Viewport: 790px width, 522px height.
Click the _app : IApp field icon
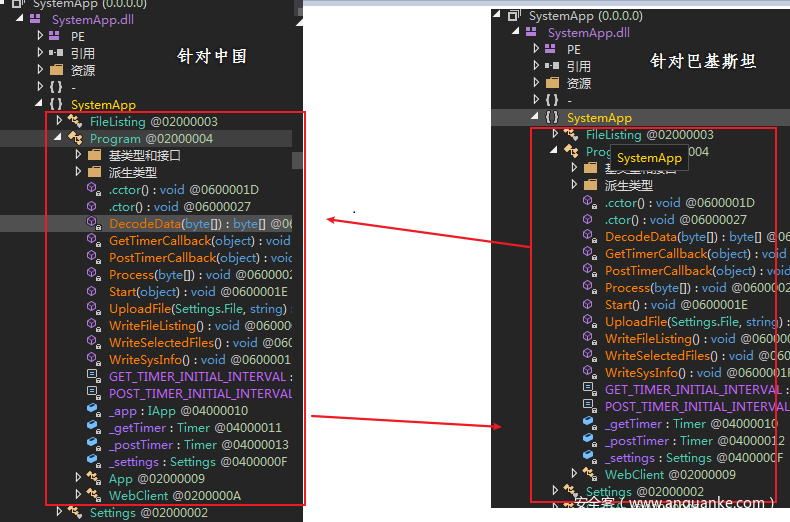[x=93, y=411]
